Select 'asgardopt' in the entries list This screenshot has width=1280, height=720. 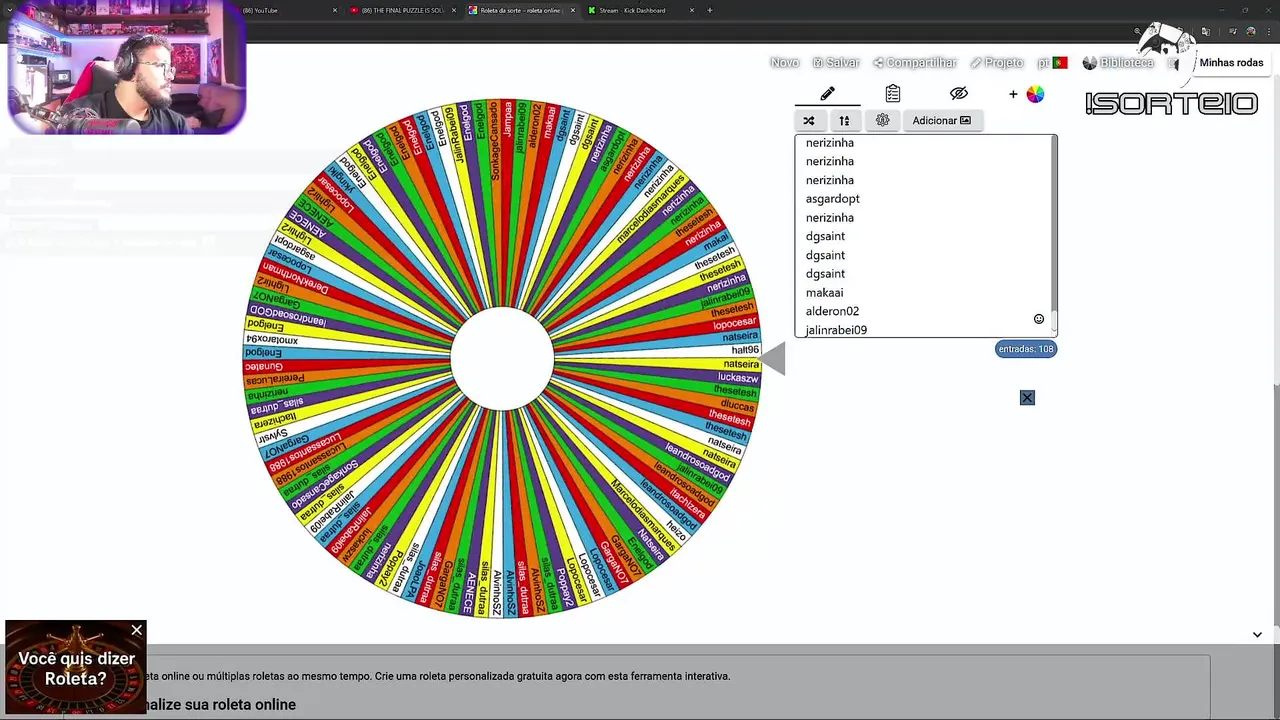click(x=833, y=199)
